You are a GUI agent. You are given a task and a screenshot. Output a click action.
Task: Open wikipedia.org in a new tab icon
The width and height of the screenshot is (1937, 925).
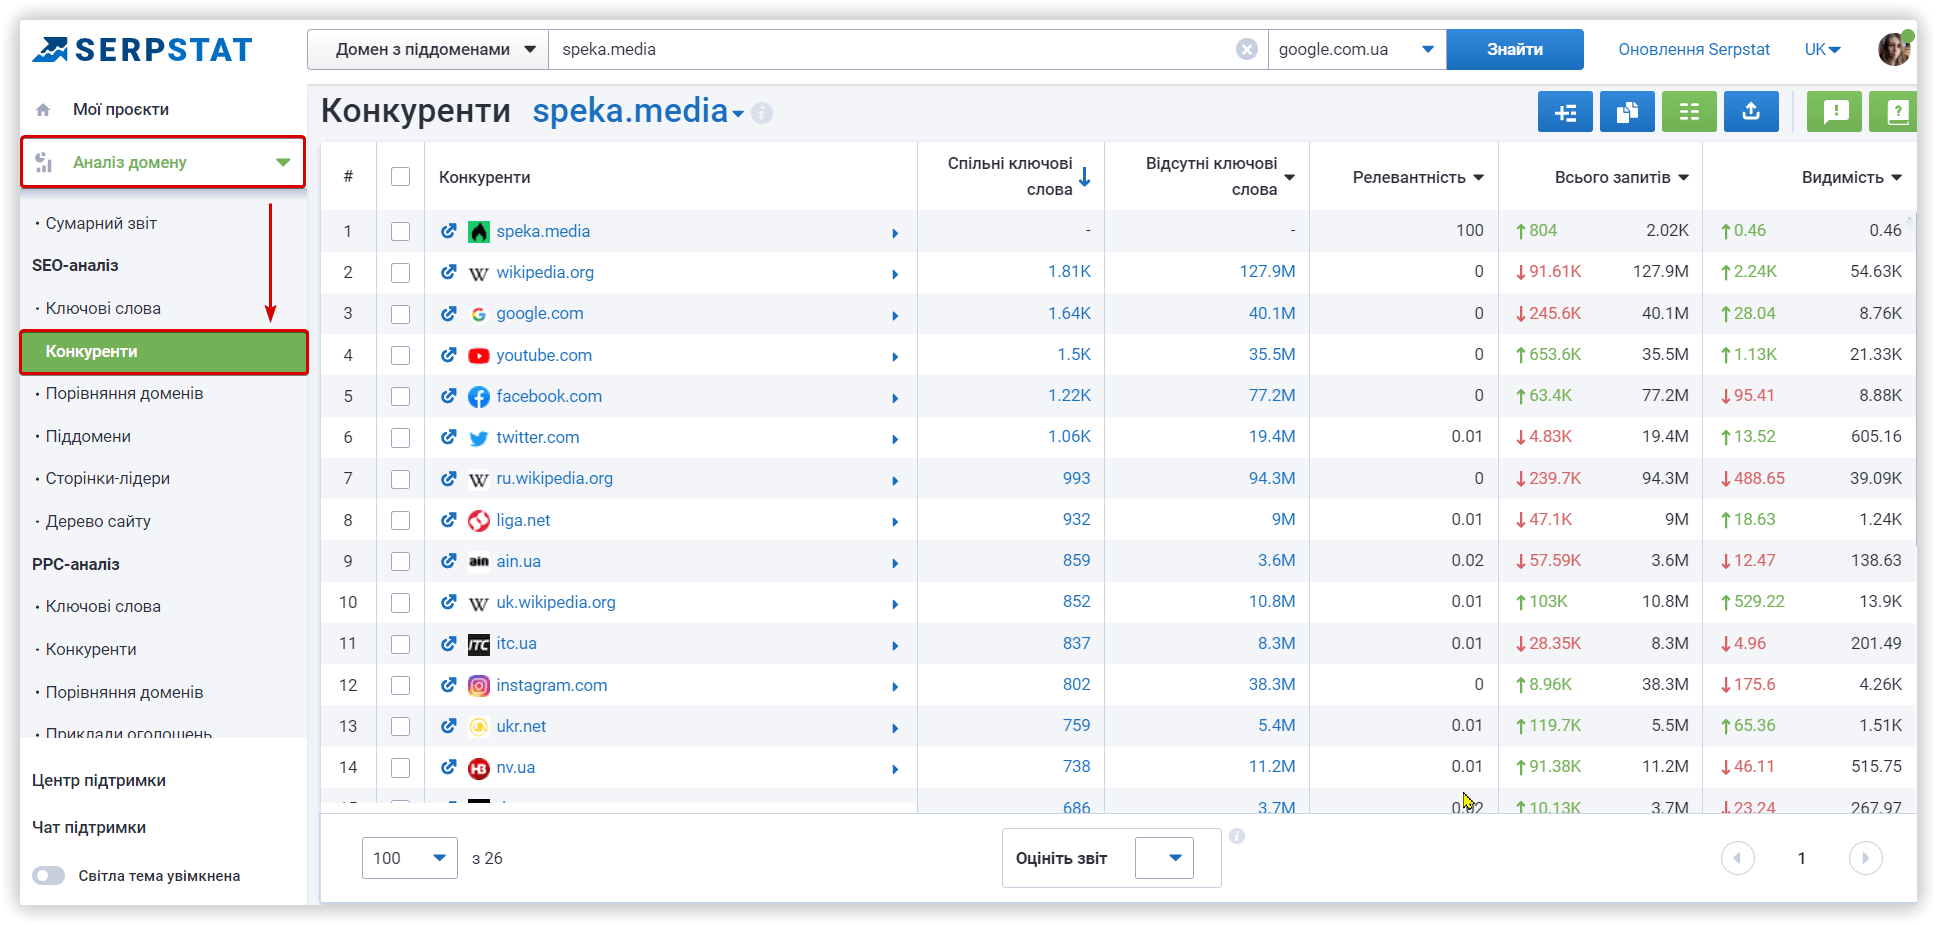(449, 272)
